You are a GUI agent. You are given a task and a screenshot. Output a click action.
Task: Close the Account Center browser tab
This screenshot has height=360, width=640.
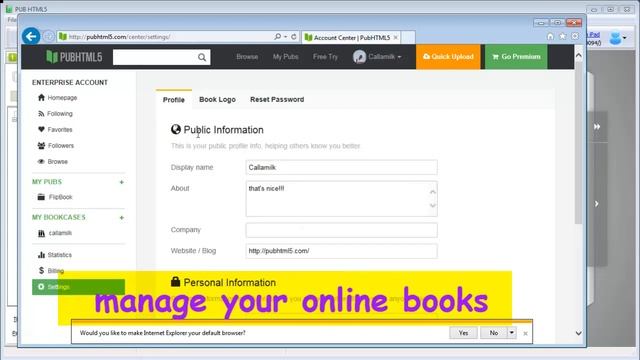point(396,38)
